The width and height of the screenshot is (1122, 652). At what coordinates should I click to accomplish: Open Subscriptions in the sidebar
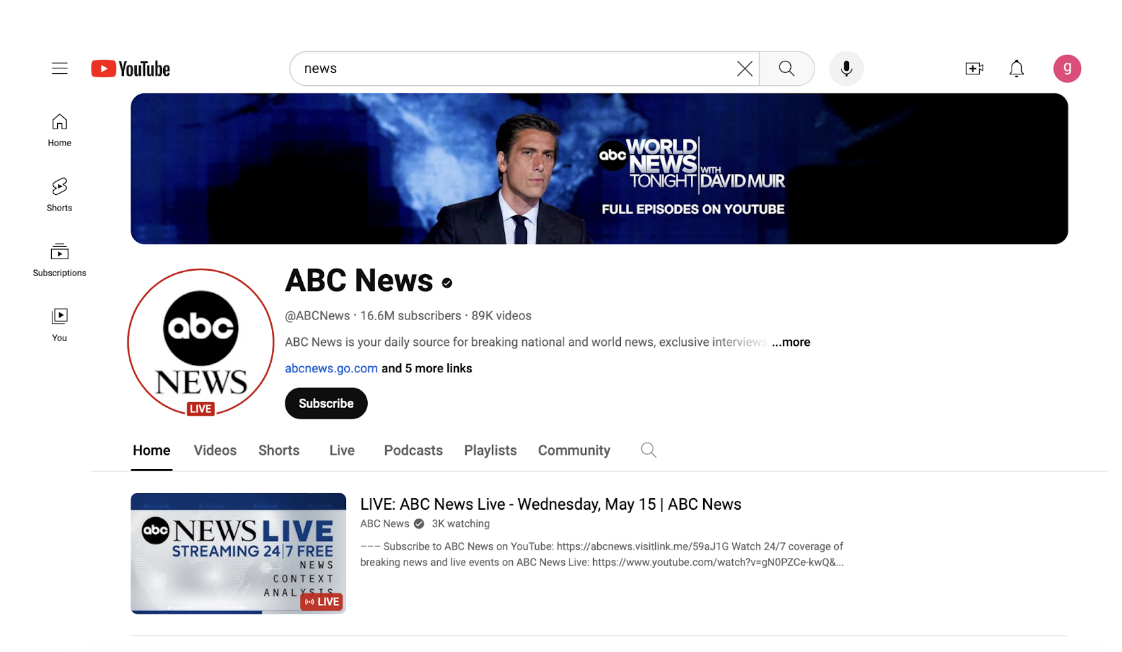59,260
